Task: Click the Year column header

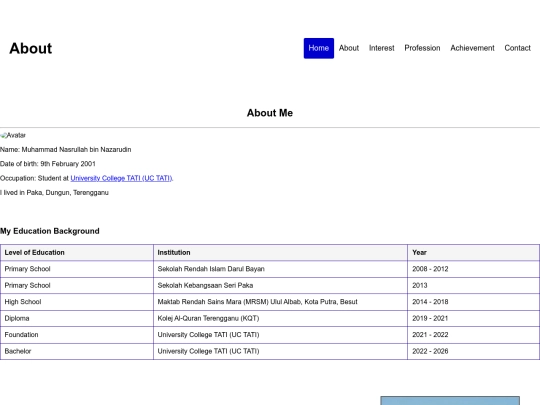Action: coord(474,252)
